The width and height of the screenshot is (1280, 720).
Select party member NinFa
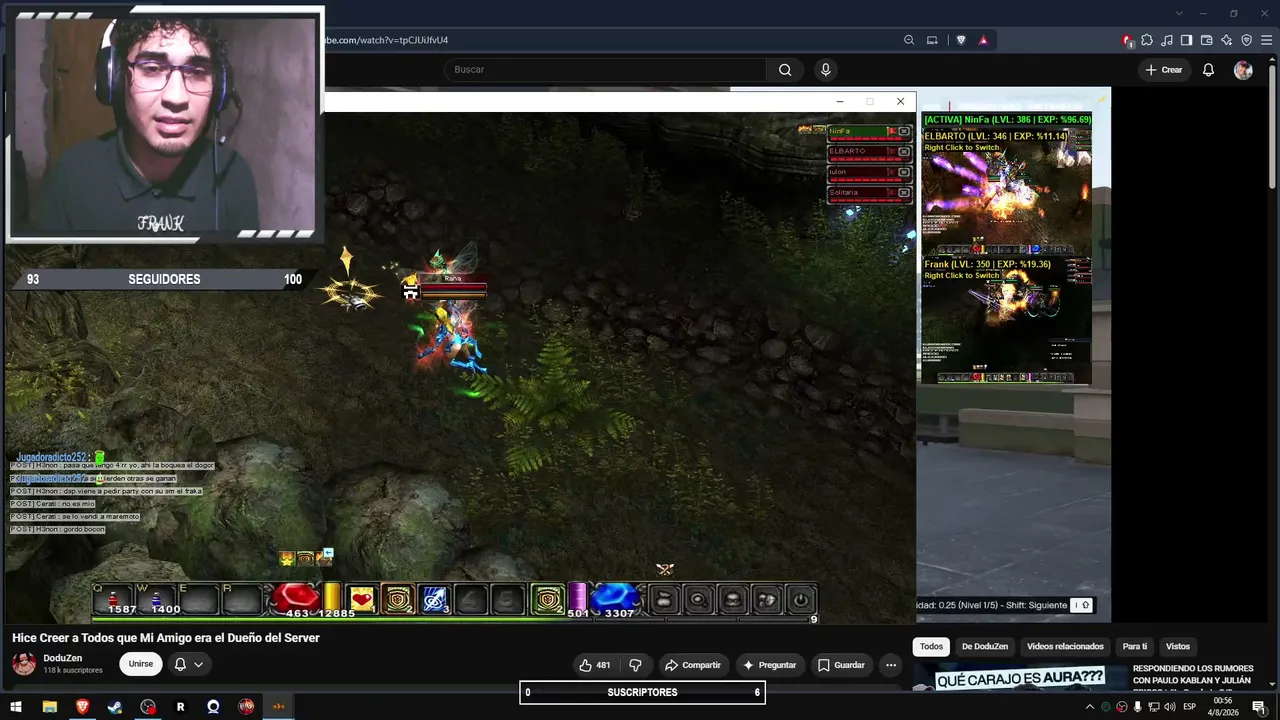click(x=869, y=131)
